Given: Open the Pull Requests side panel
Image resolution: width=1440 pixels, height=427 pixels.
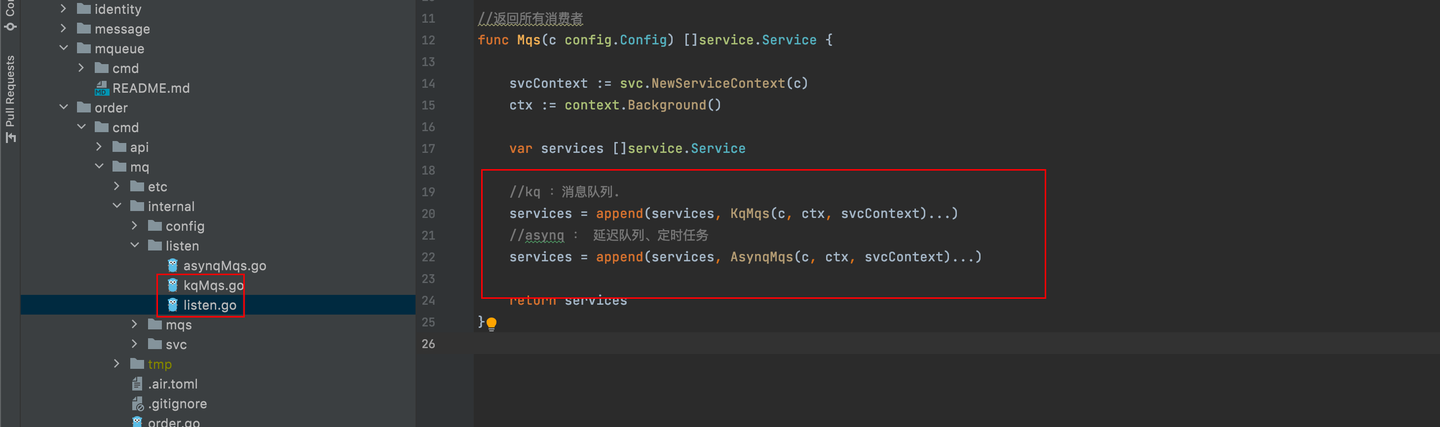Looking at the screenshot, I should coord(10,99).
